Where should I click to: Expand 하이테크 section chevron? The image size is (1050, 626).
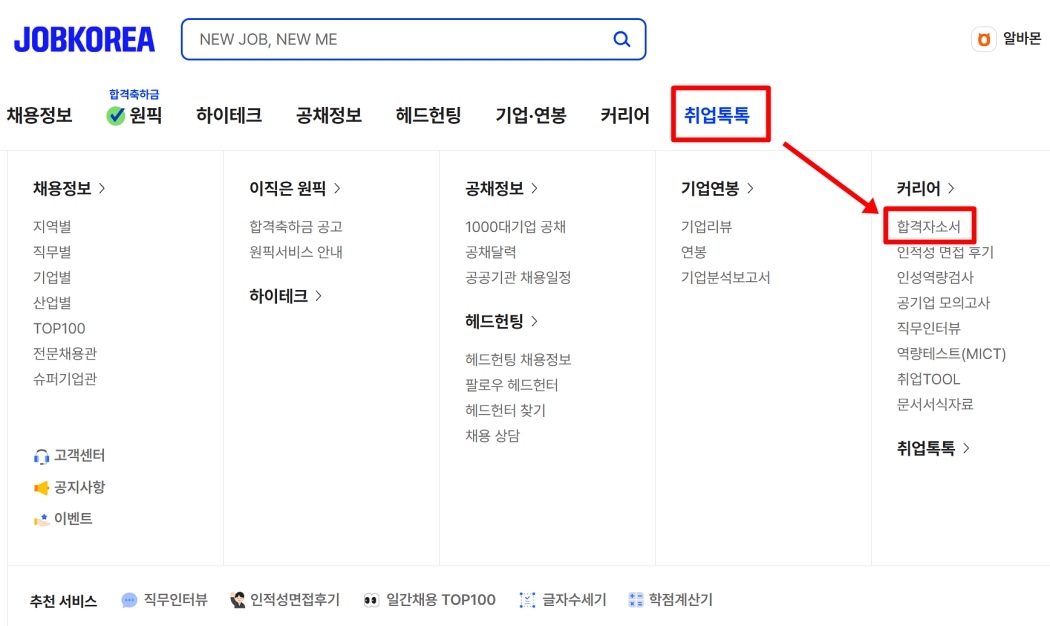point(318,296)
